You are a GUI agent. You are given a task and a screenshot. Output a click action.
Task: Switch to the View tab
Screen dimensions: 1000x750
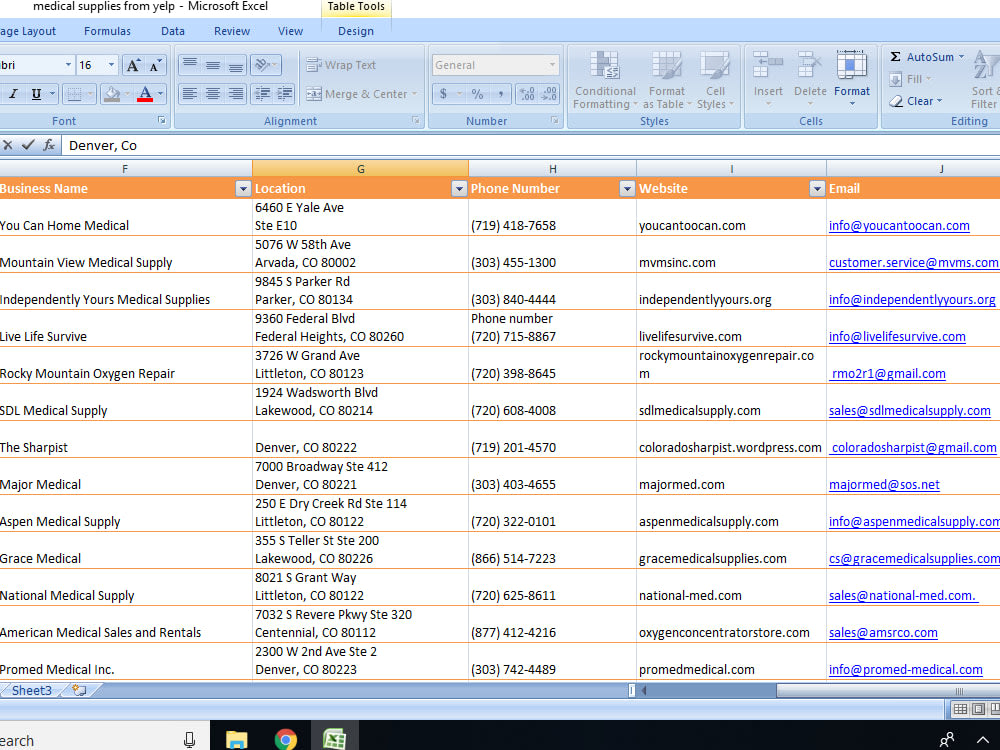(290, 31)
